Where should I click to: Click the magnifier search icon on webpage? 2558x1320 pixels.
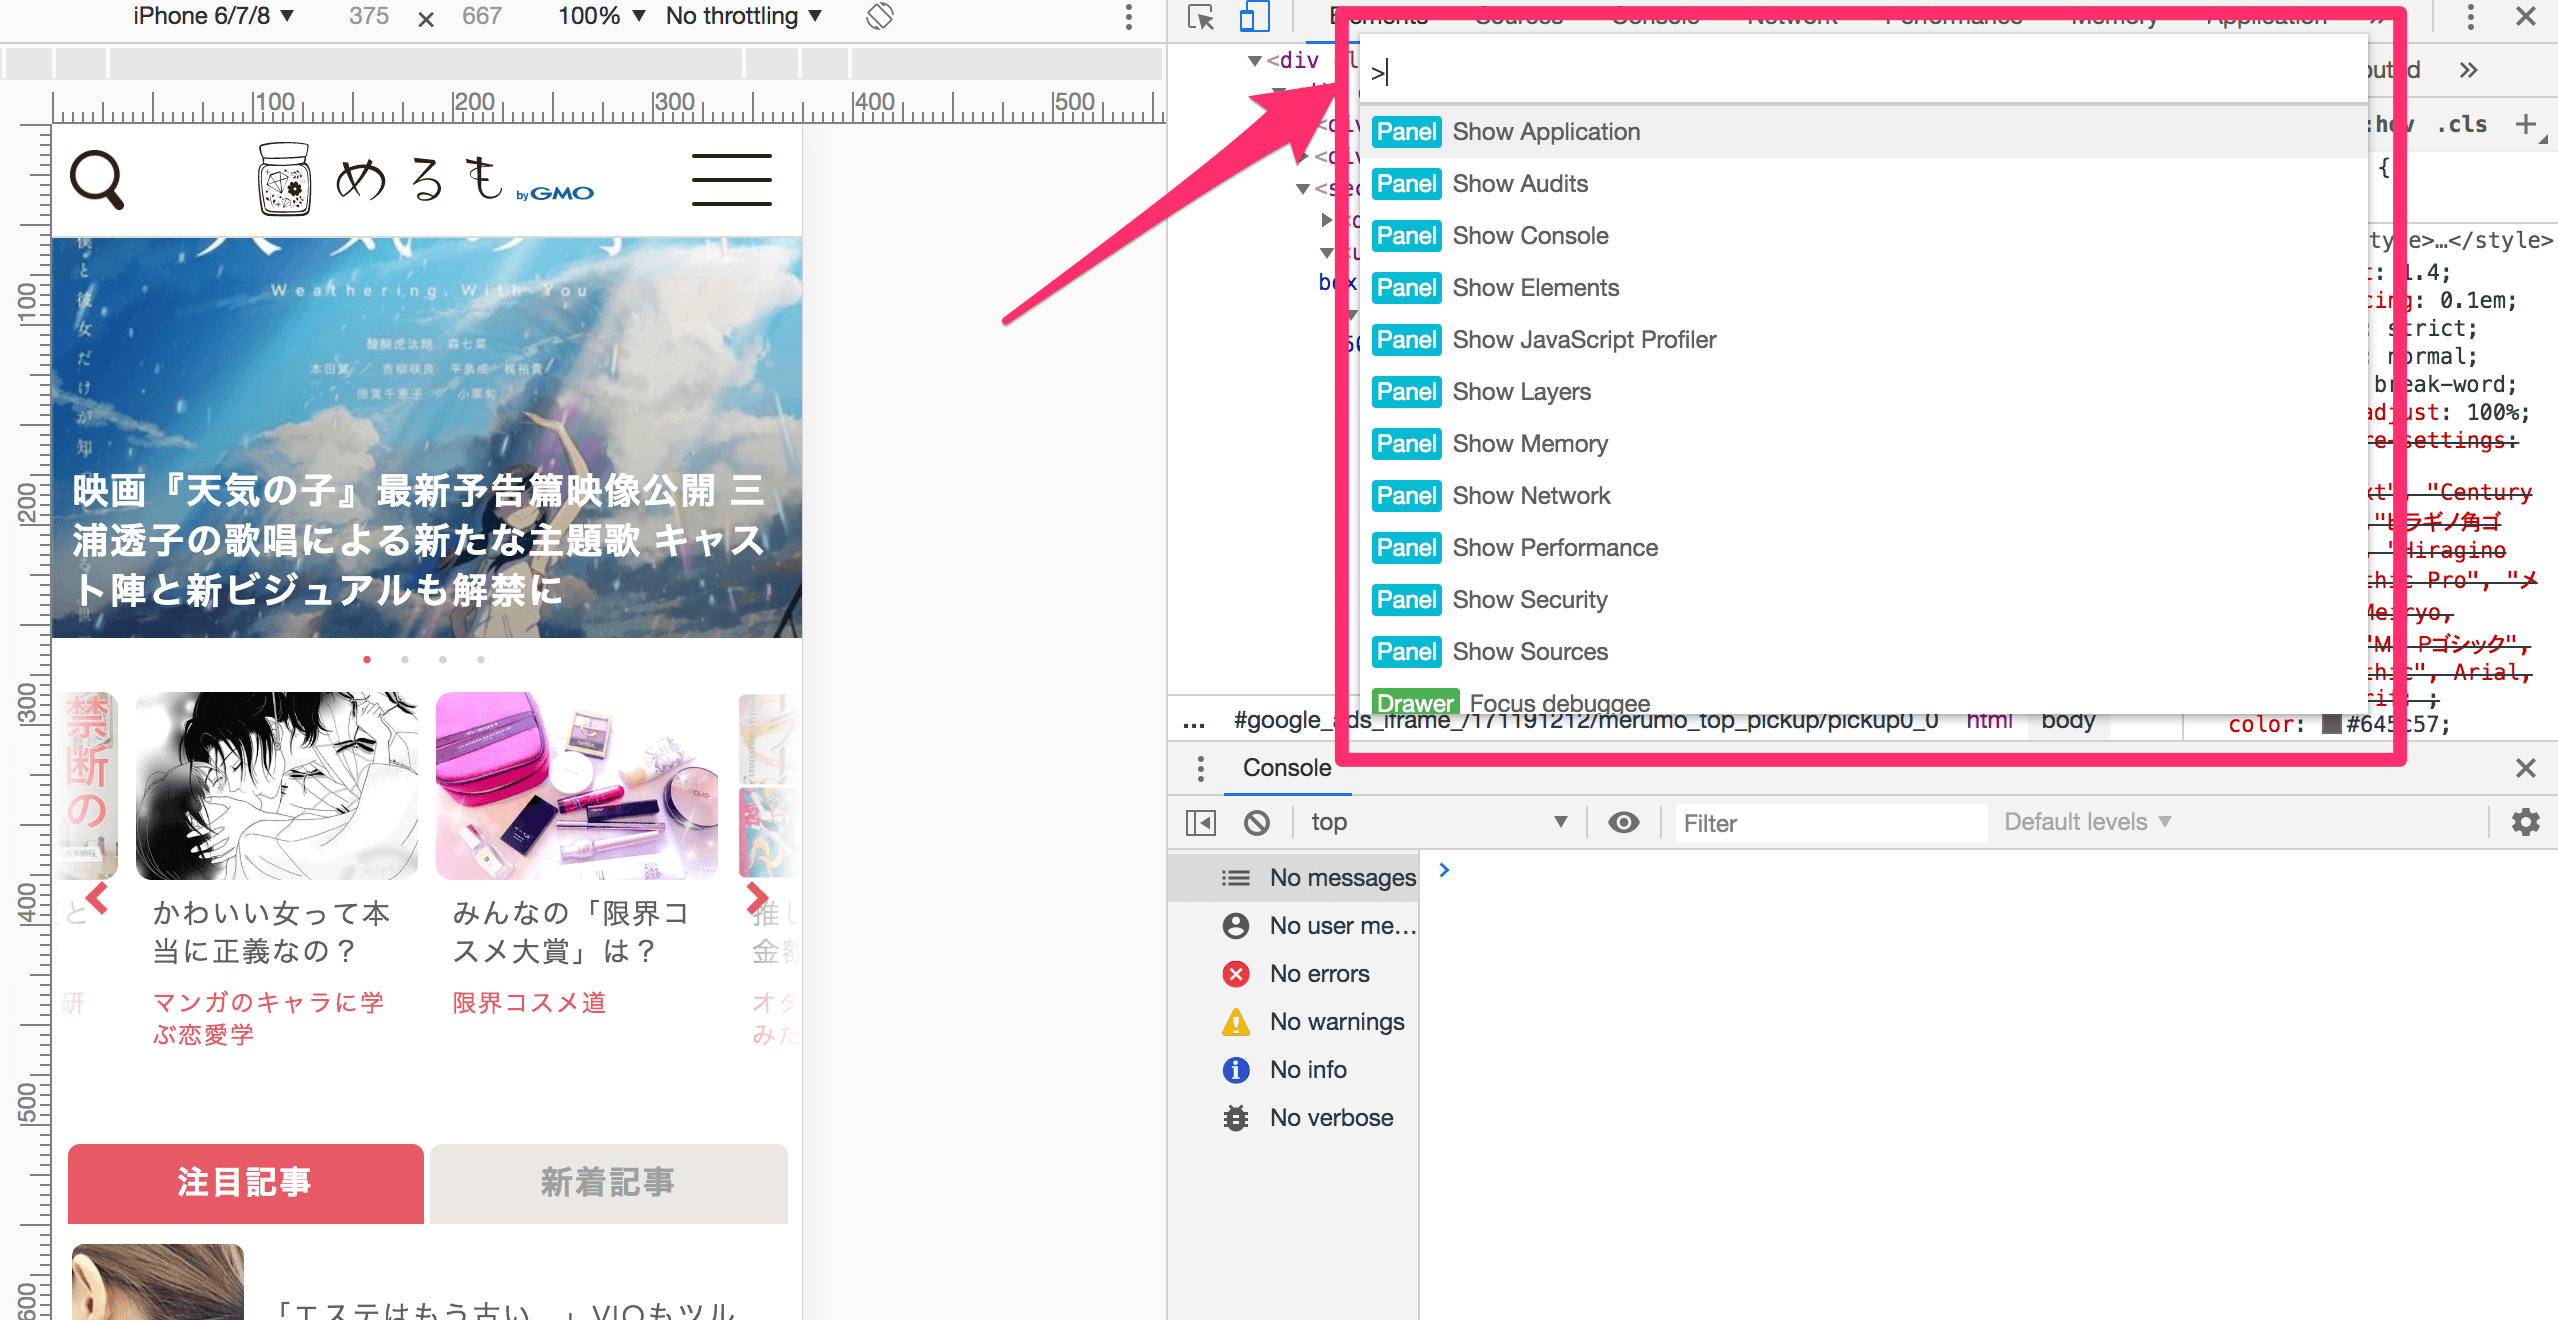(x=97, y=180)
